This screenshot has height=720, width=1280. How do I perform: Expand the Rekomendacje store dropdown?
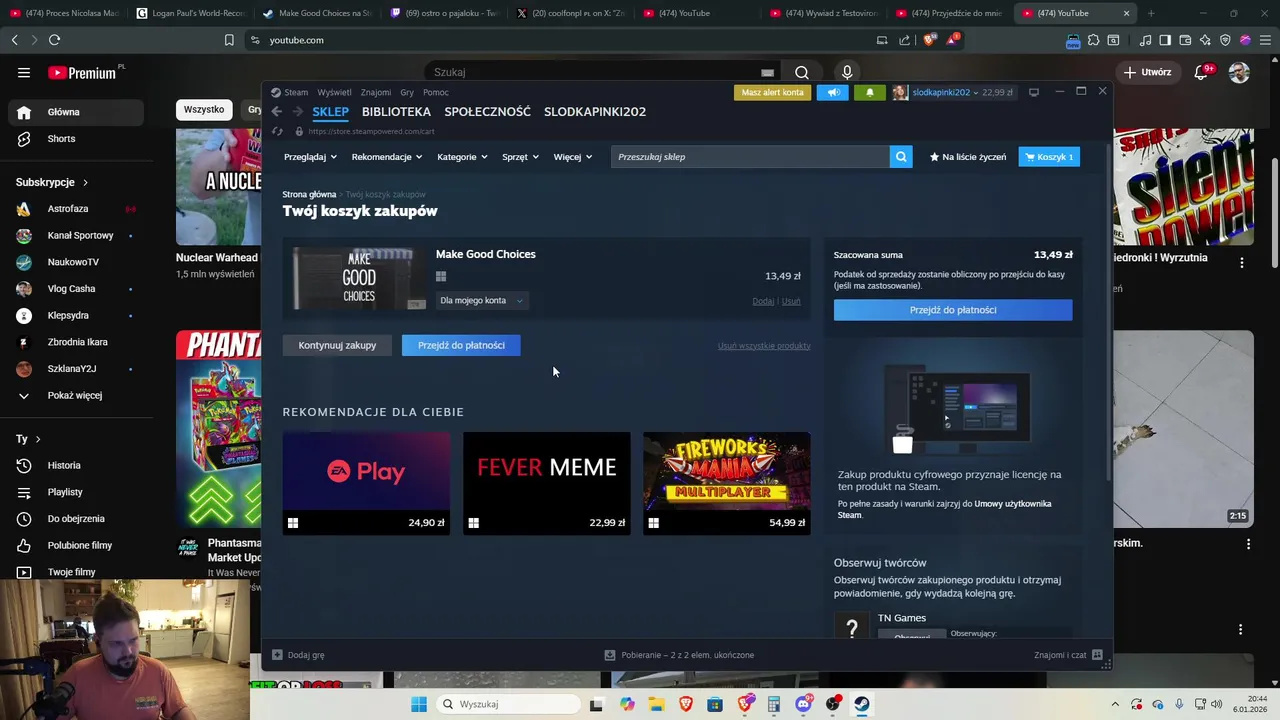click(x=386, y=157)
